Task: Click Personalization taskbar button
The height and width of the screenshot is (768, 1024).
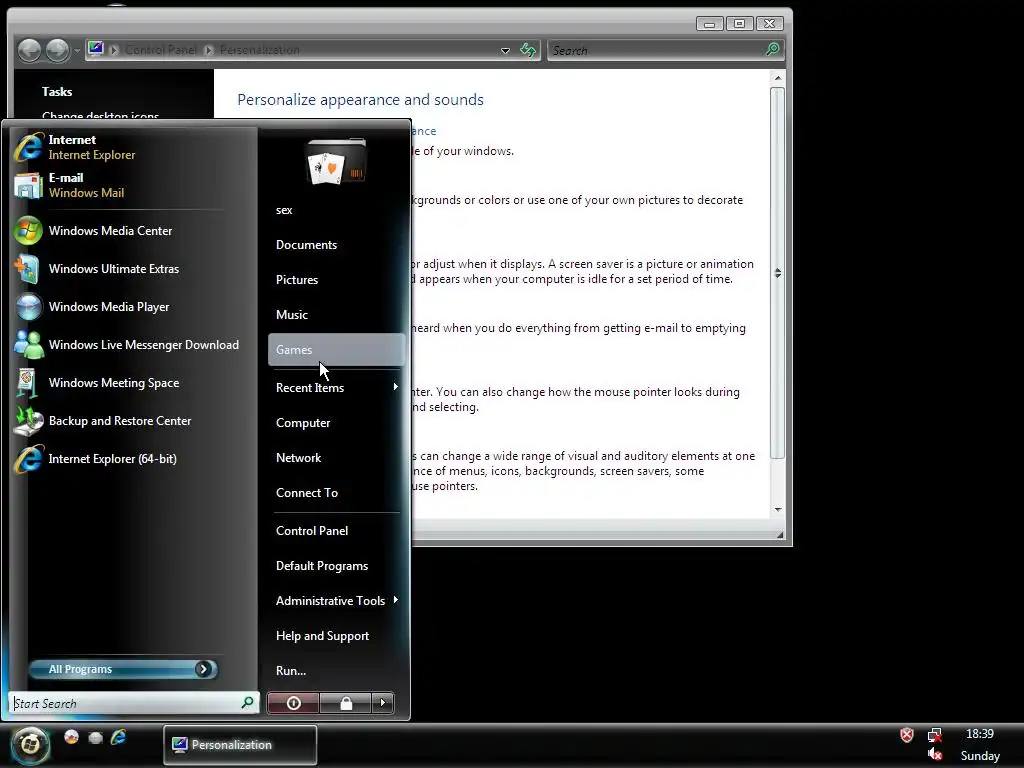Action: click(240, 744)
